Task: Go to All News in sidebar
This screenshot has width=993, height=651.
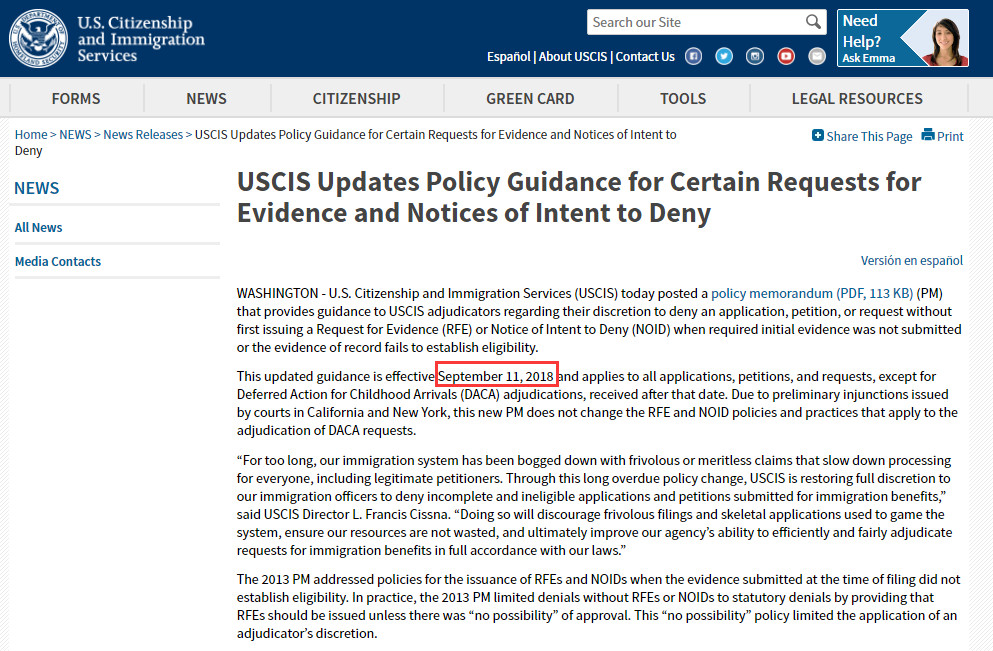Action: coord(39,227)
